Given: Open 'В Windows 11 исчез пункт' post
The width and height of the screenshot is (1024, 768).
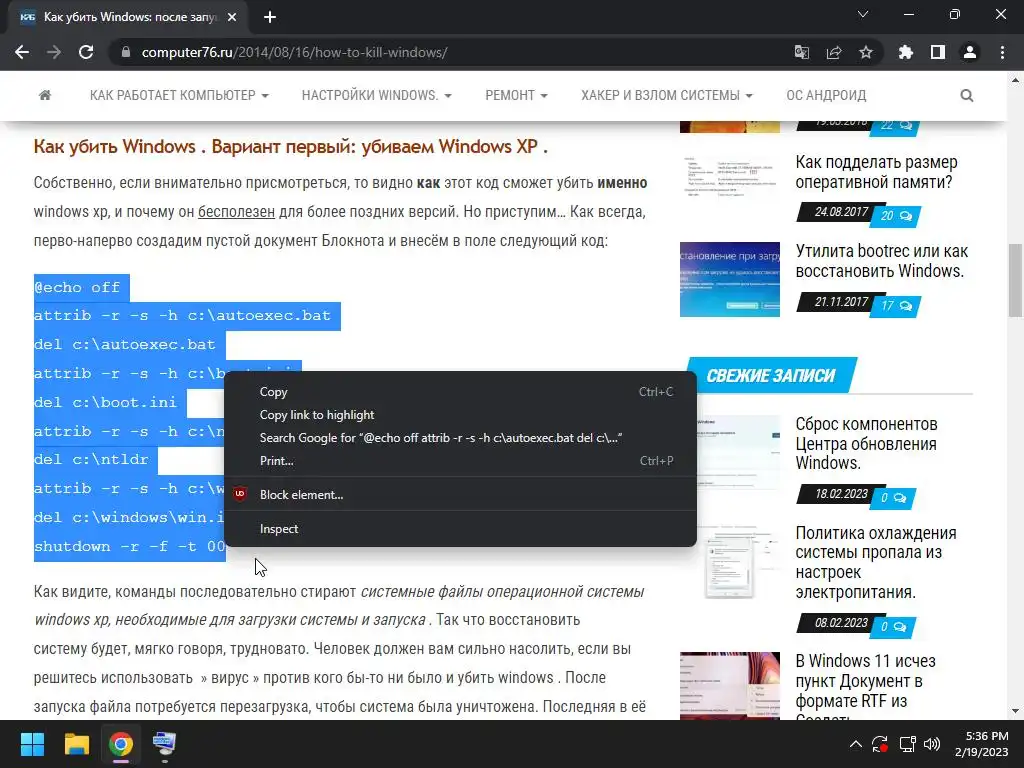Looking at the screenshot, I should (865, 686).
